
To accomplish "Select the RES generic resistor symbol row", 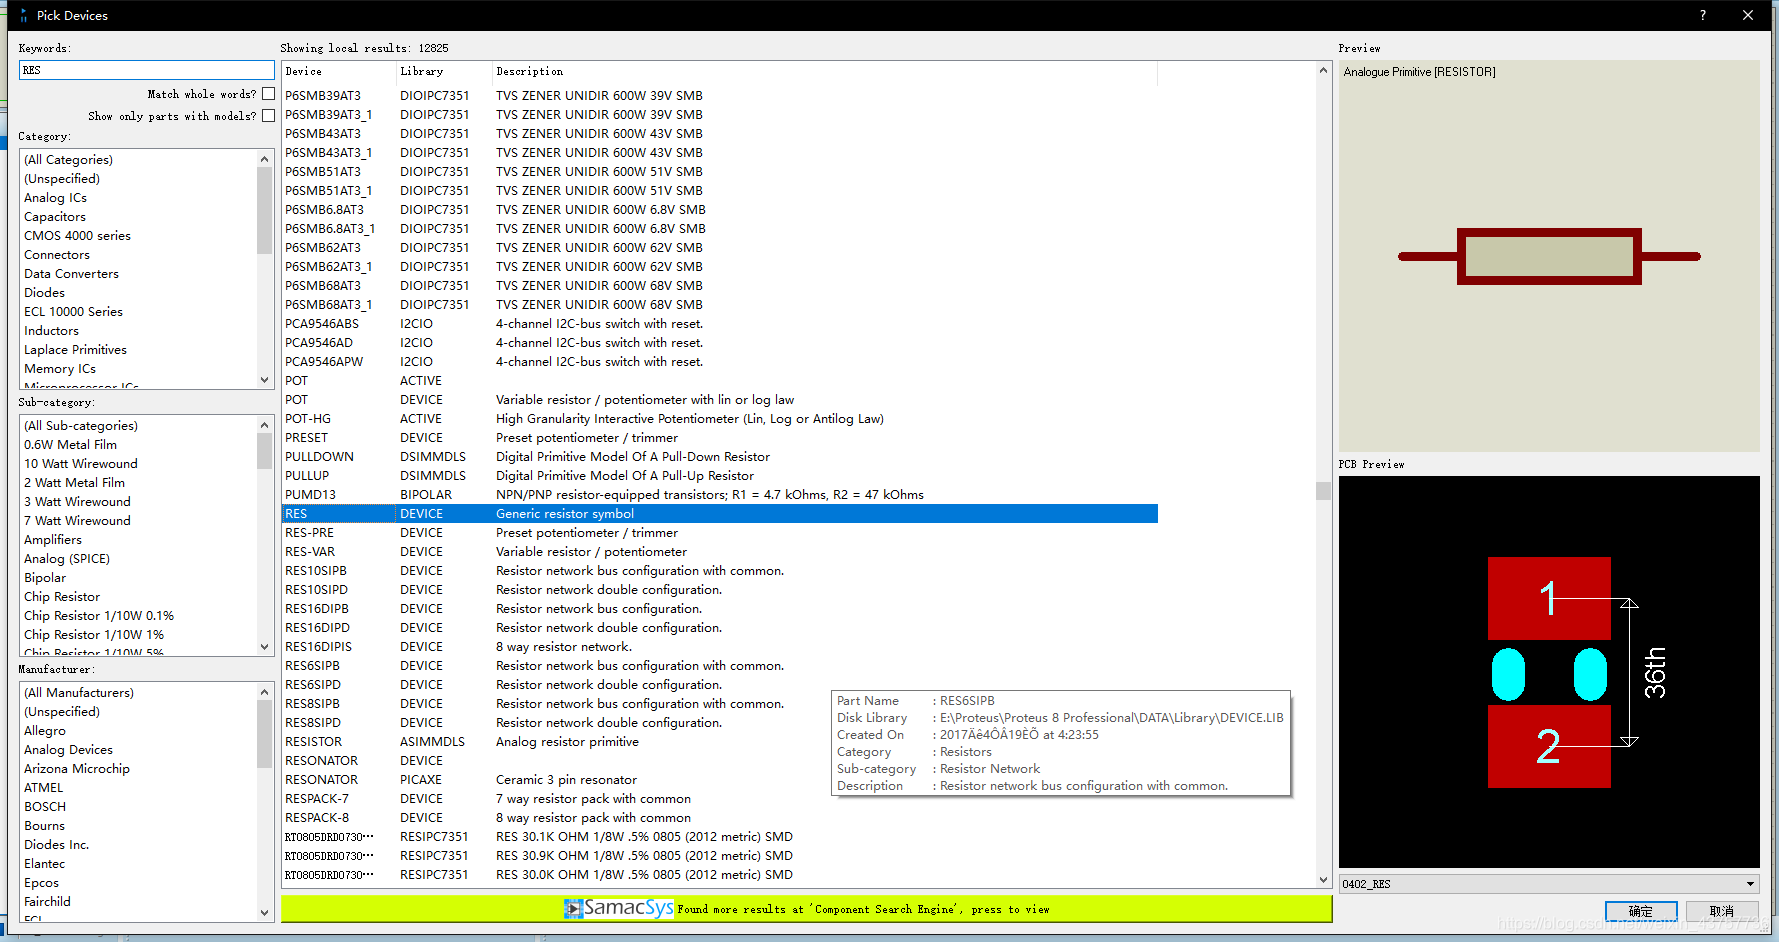I will pos(720,513).
